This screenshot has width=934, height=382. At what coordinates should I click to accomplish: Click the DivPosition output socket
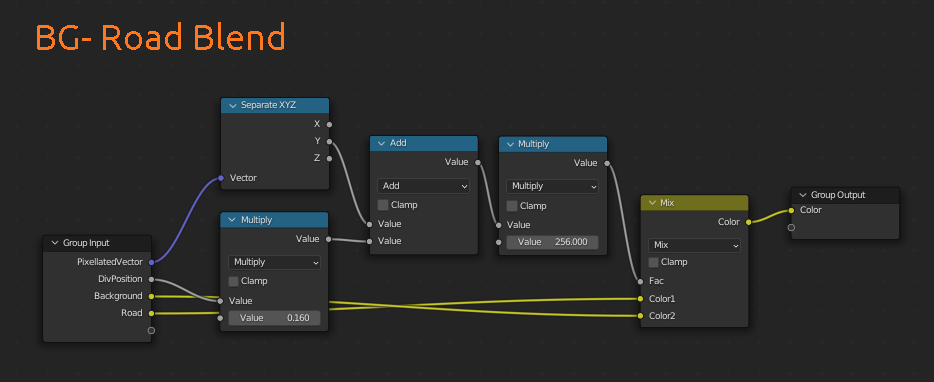pos(151,279)
